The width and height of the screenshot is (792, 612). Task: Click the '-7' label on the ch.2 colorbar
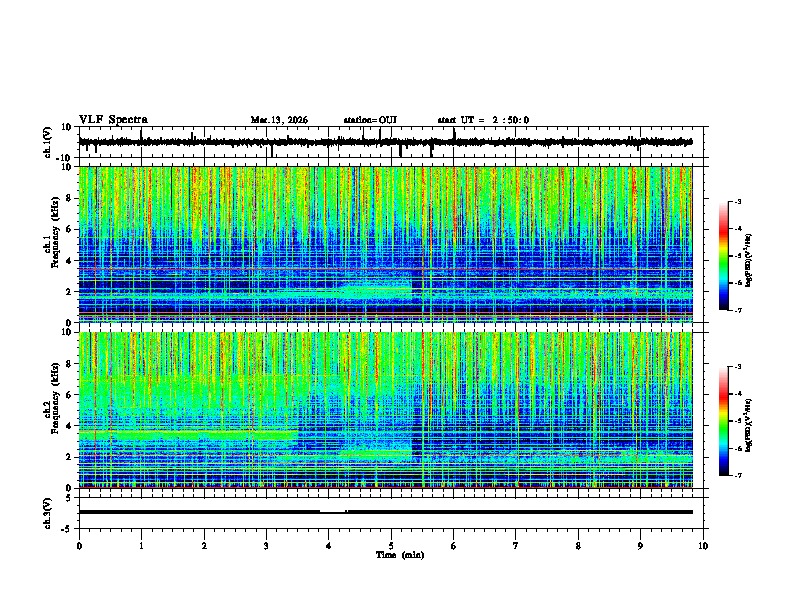tap(738, 476)
